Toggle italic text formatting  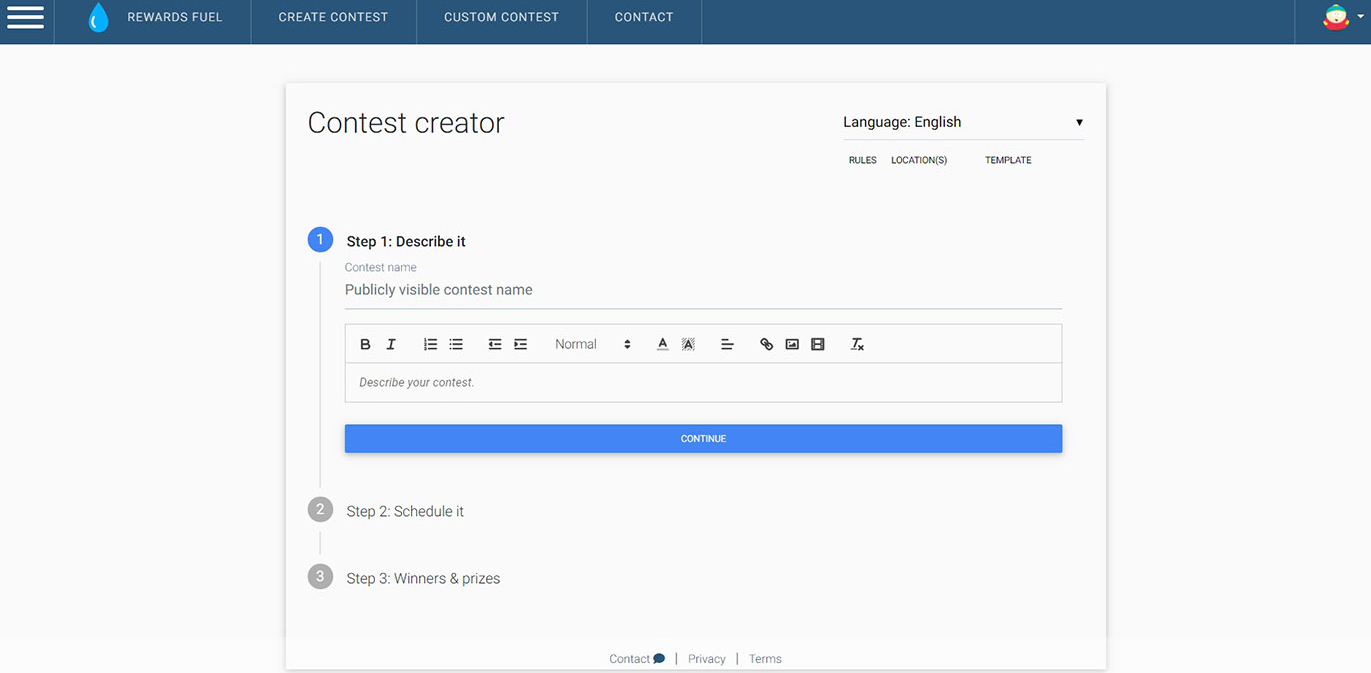[391, 344]
